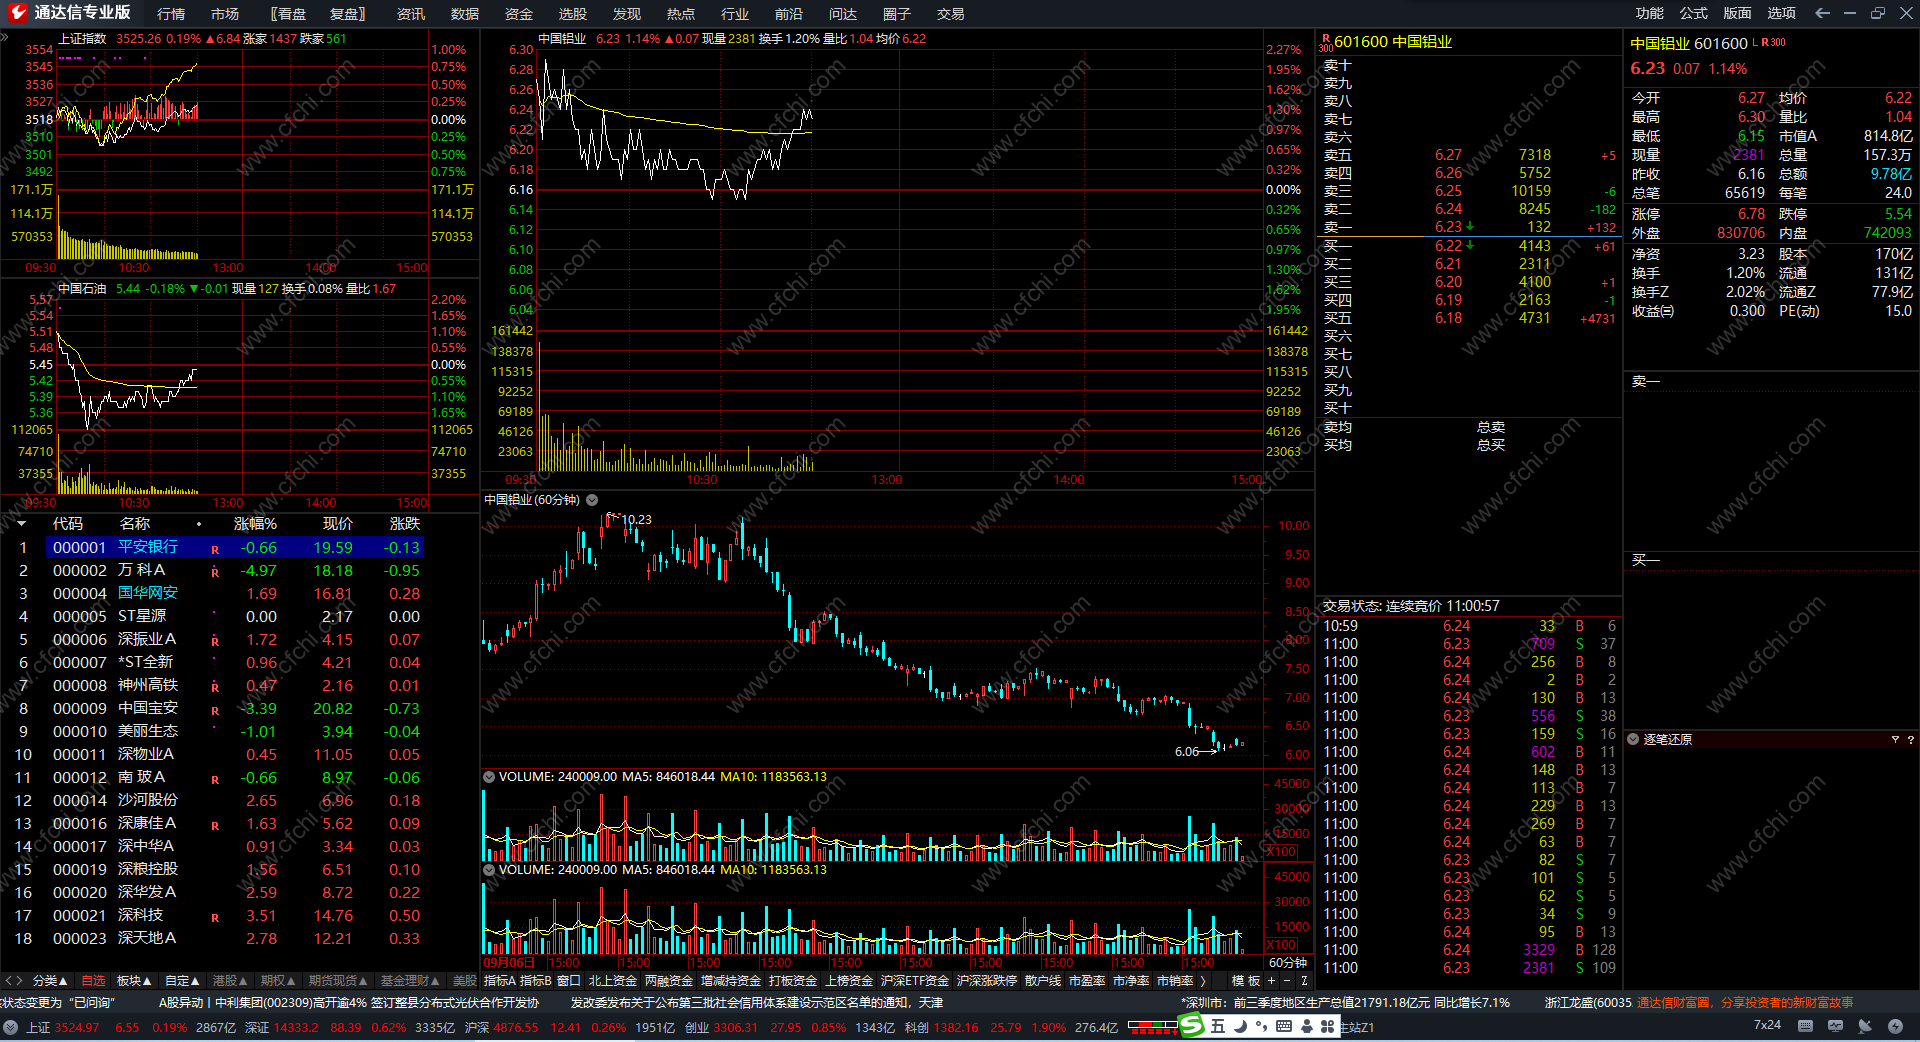Viewport: 1920px width, 1042px height.
Task: Open the four-squares toolbox icon on input bar
Action: point(1328,1026)
